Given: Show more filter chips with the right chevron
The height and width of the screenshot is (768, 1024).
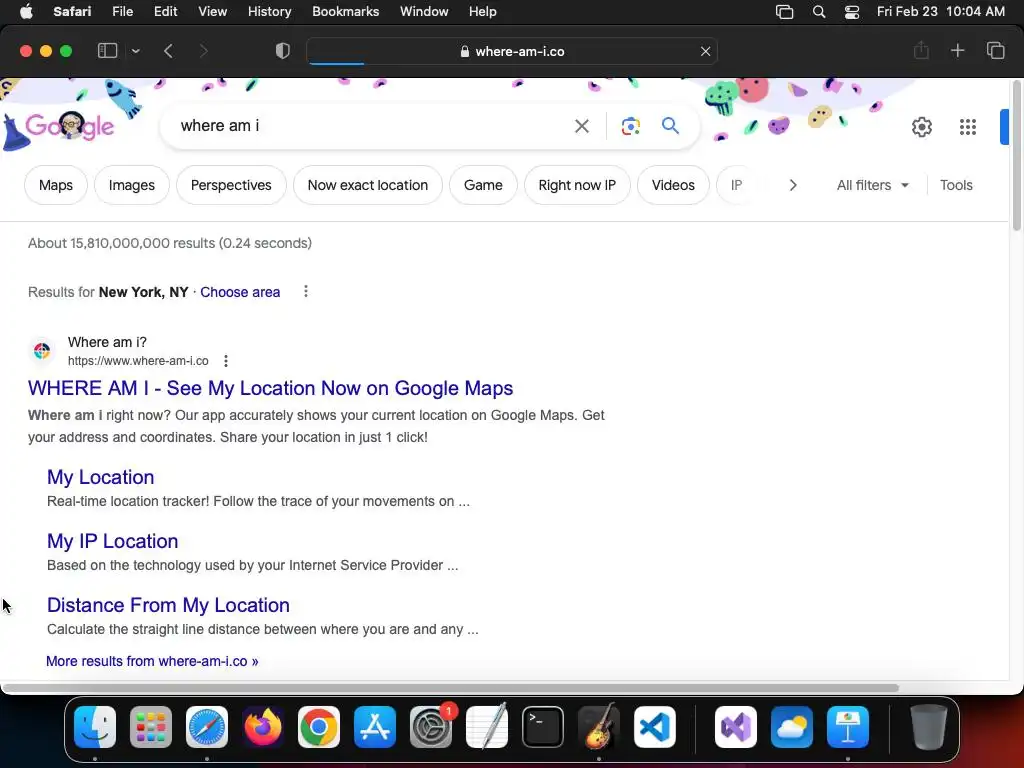Looking at the screenshot, I should point(793,185).
